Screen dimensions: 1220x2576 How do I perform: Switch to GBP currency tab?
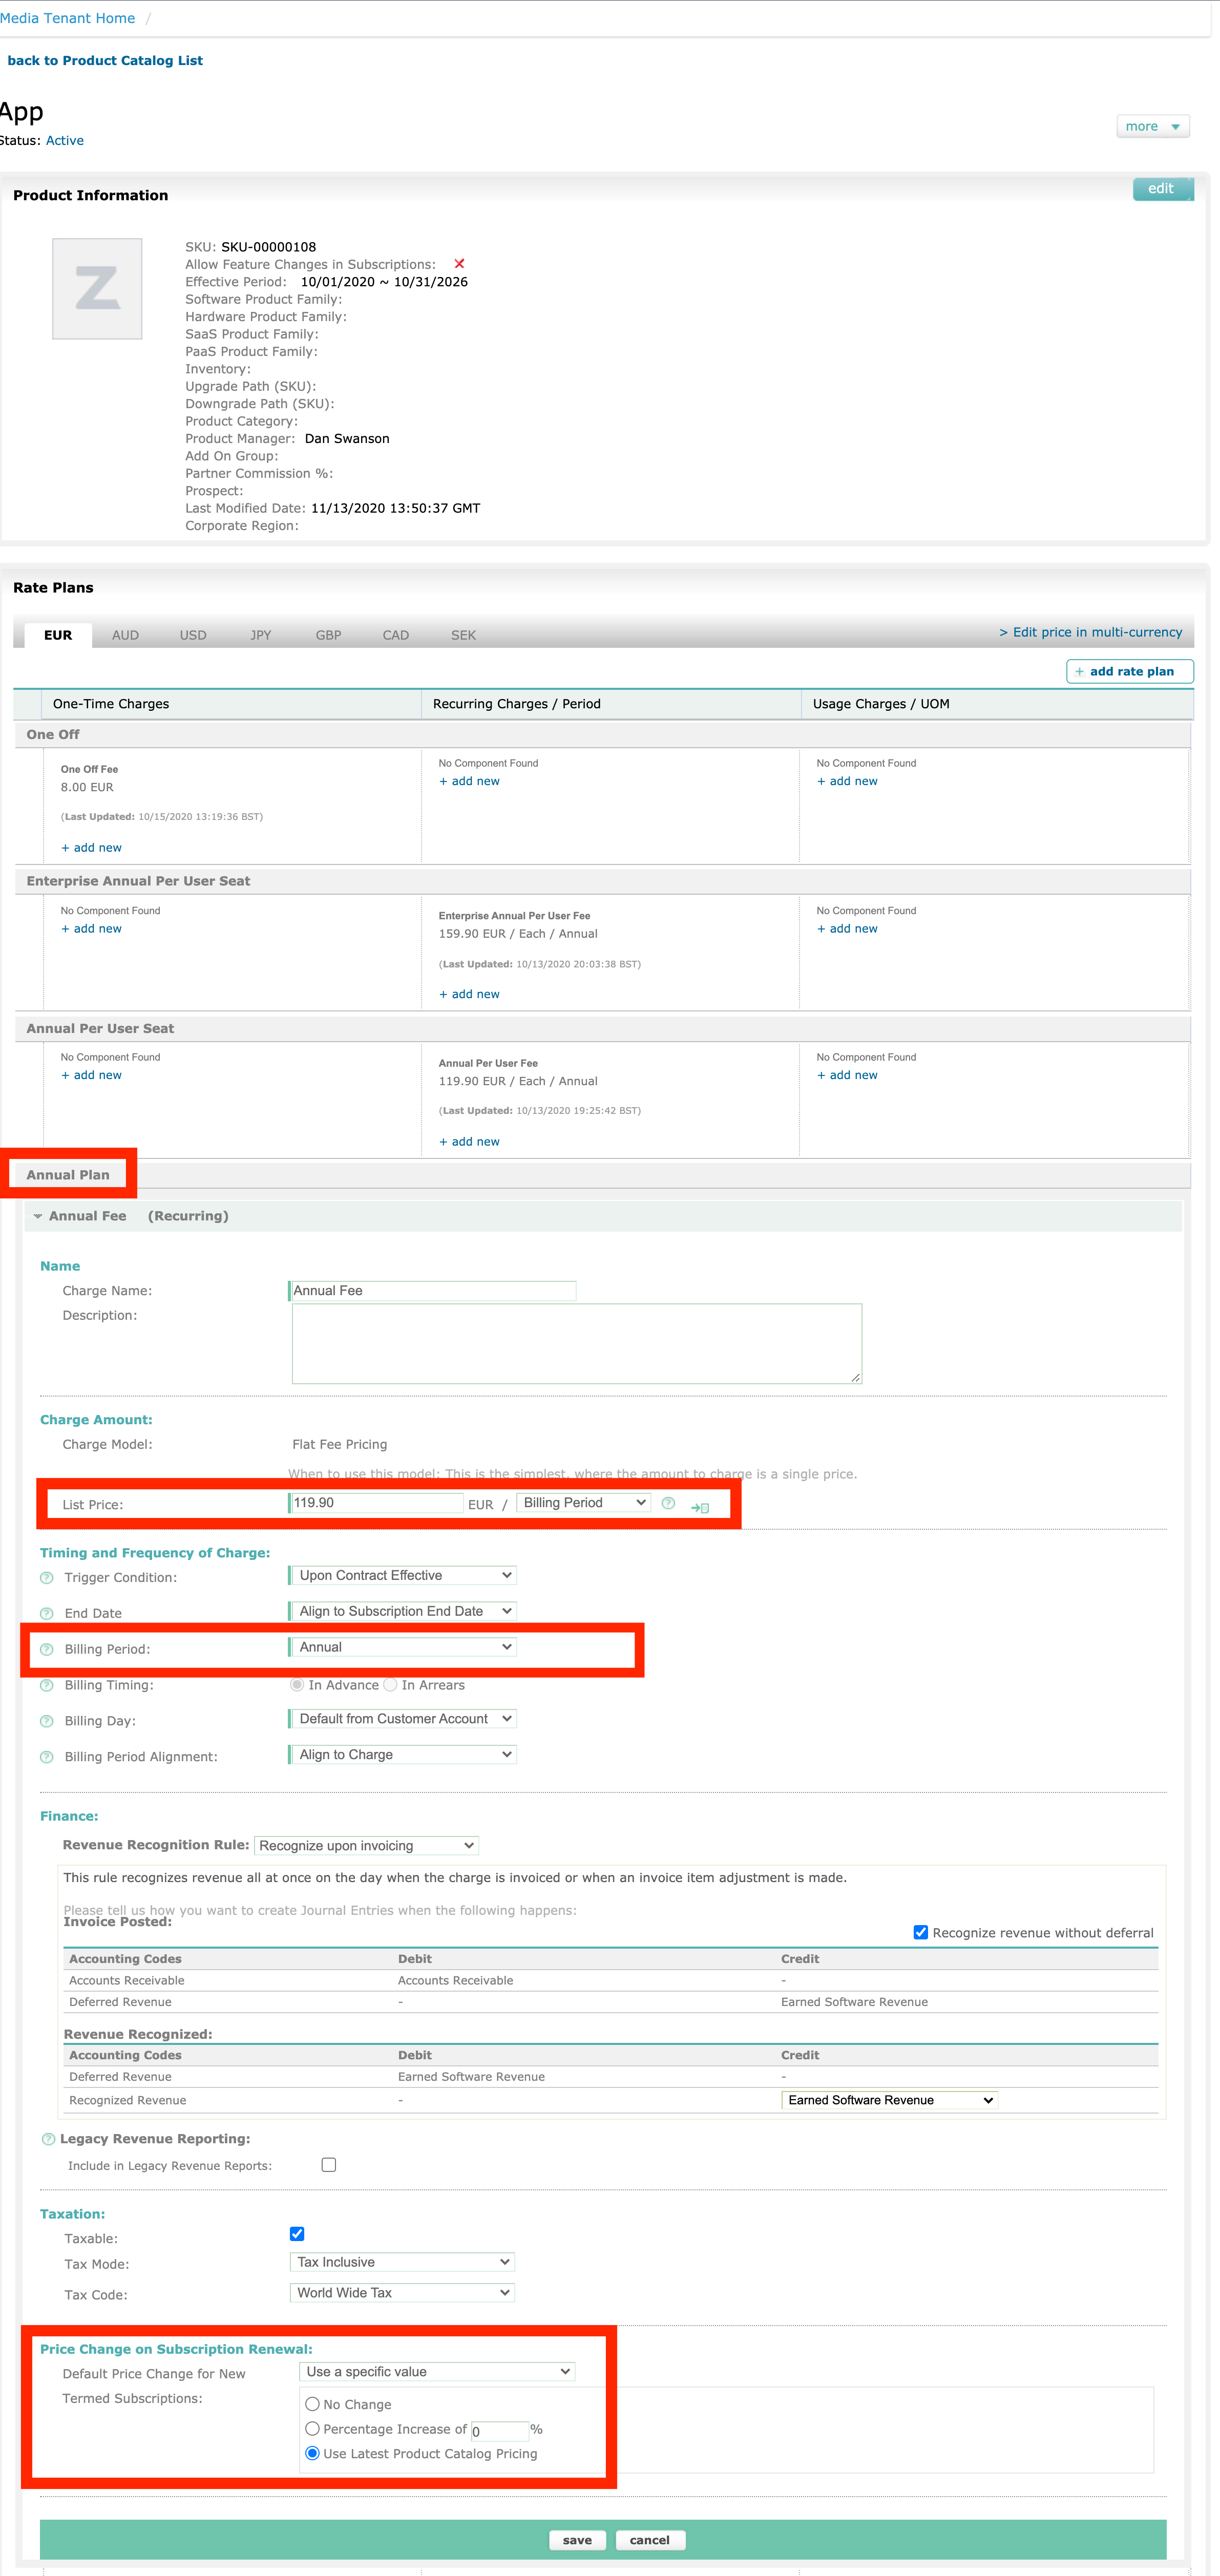tap(328, 635)
